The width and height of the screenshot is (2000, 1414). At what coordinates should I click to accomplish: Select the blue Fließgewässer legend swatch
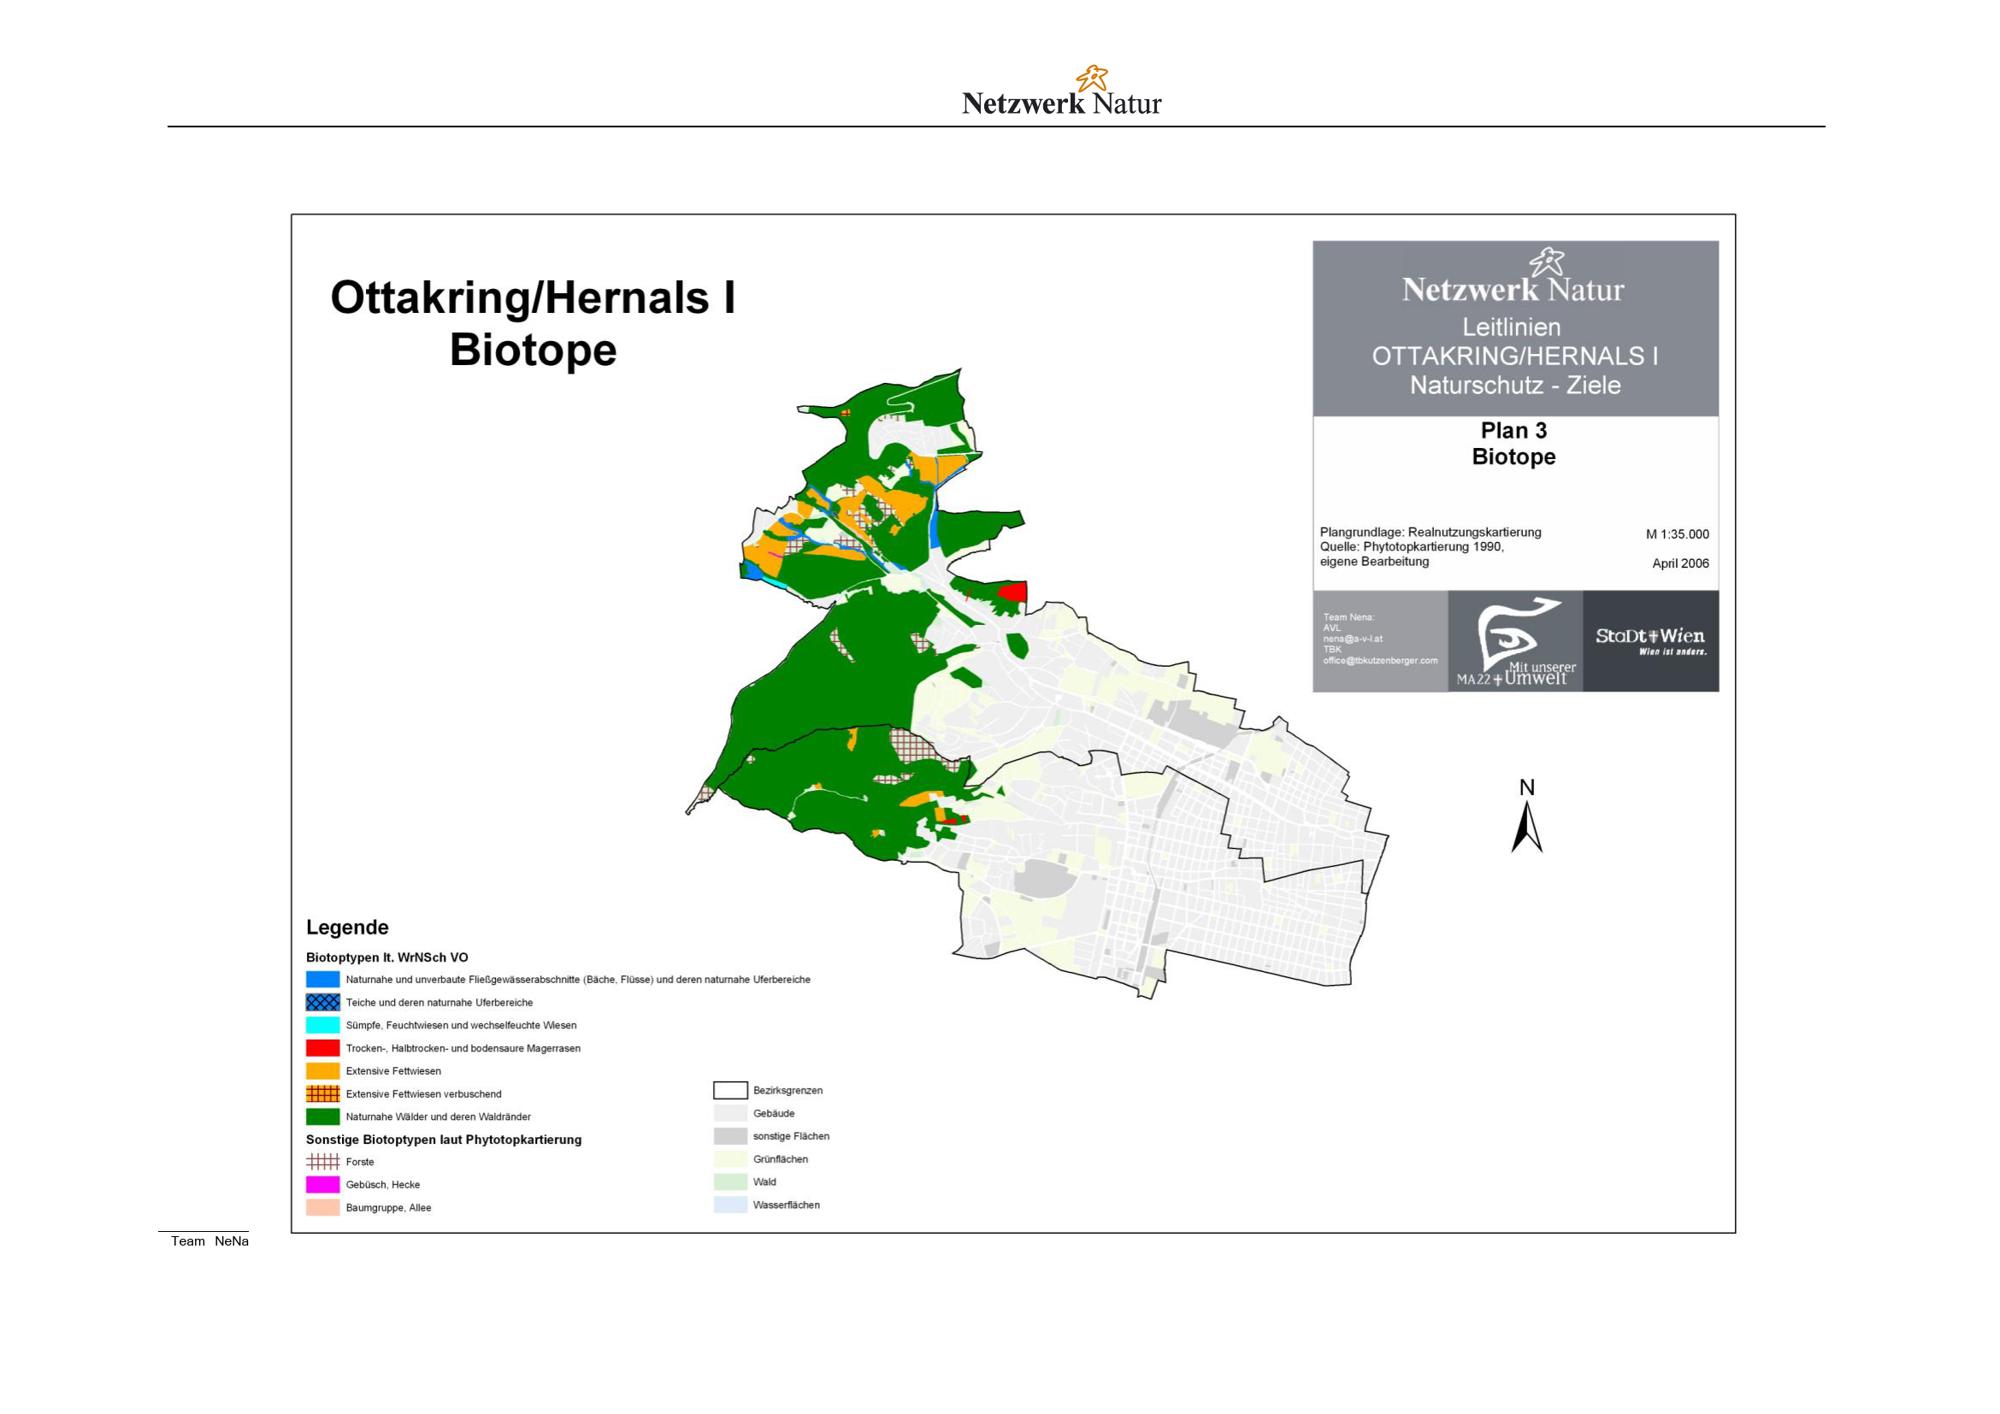coord(322,979)
